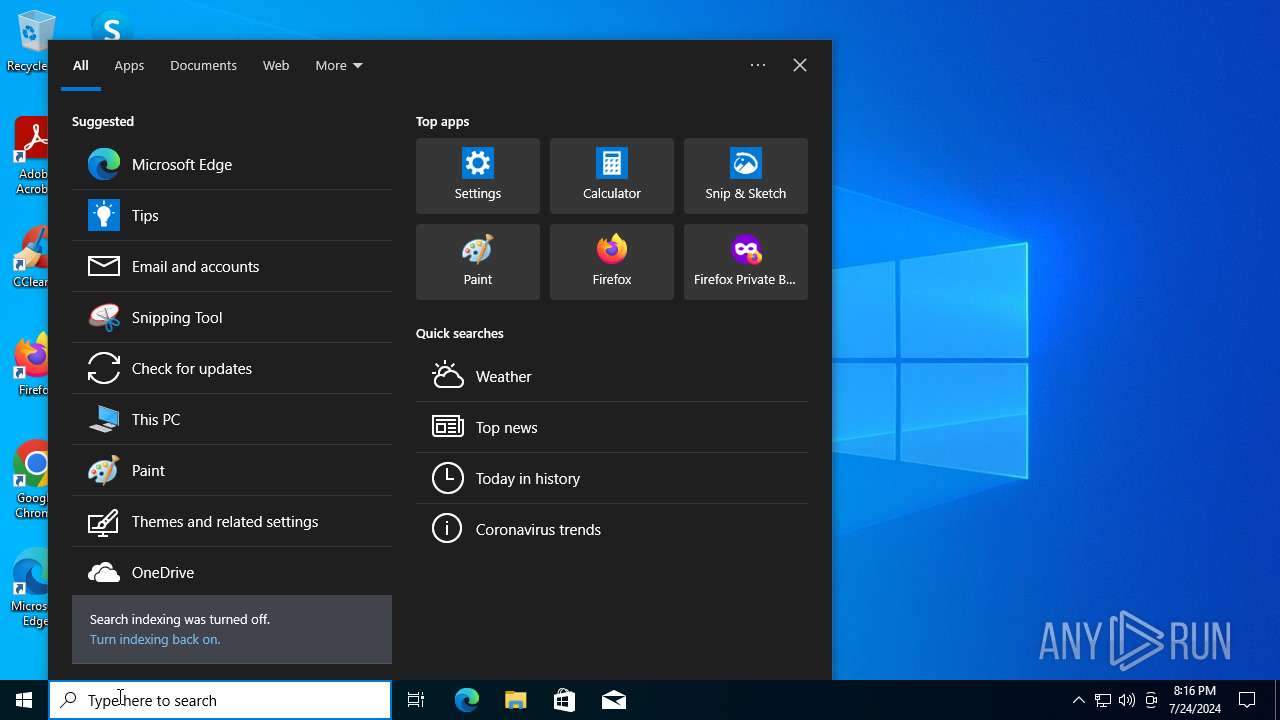Open Email and accounts settings
The width and height of the screenshot is (1280, 720).
coord(232,266)
